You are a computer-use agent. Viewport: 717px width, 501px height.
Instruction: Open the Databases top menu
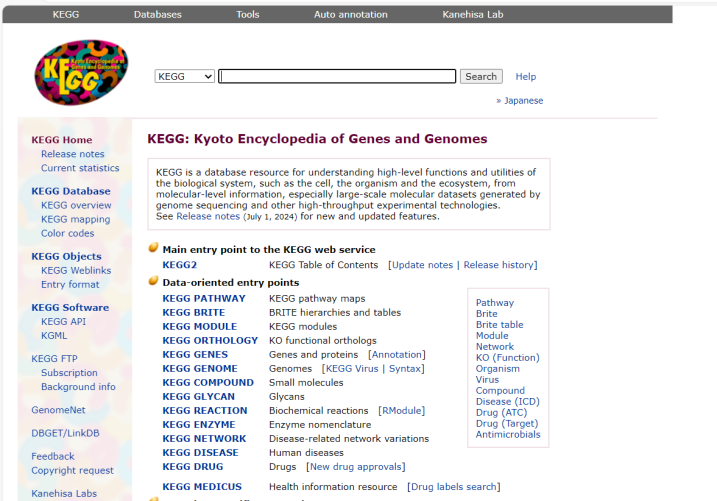tap(158, 15)
